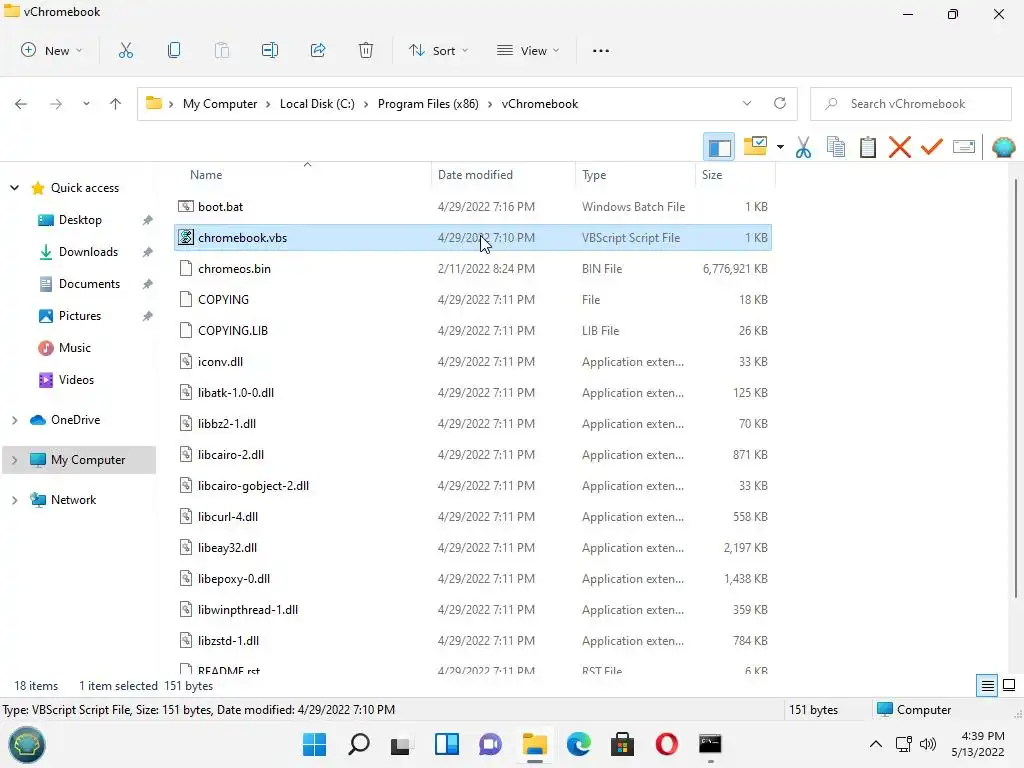Go up one folder level arrow

click(116, 104)
